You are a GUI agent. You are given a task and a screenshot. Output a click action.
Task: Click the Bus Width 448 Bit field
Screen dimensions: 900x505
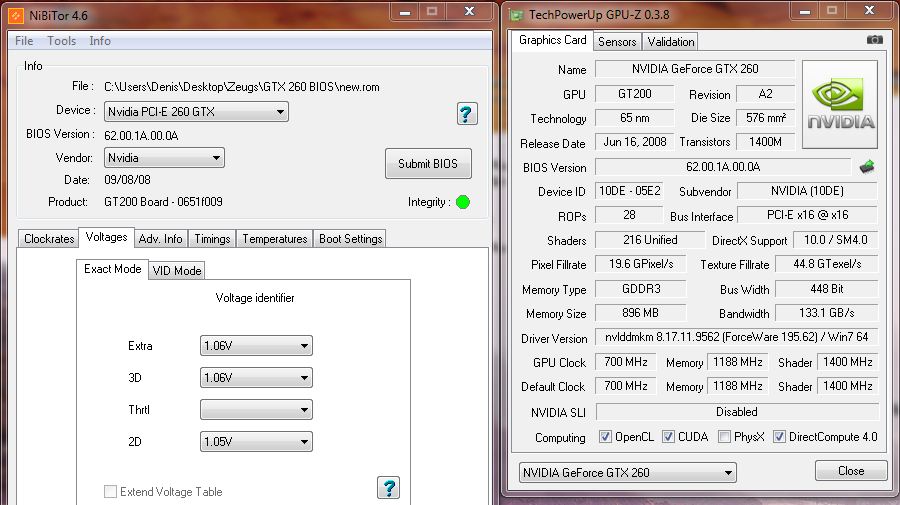point(827,289)
